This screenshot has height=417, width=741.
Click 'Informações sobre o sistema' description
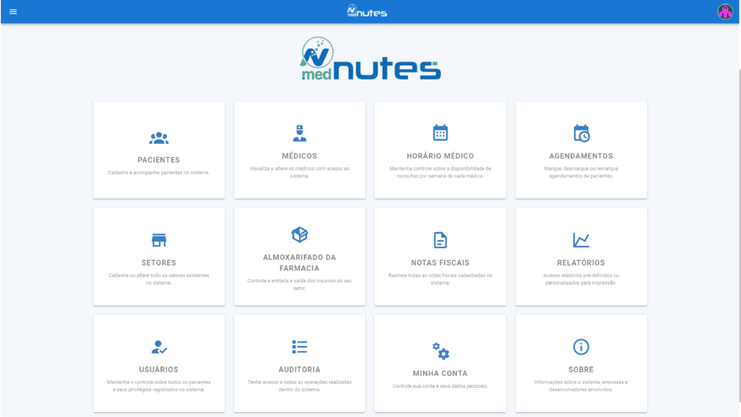[581, 386]
